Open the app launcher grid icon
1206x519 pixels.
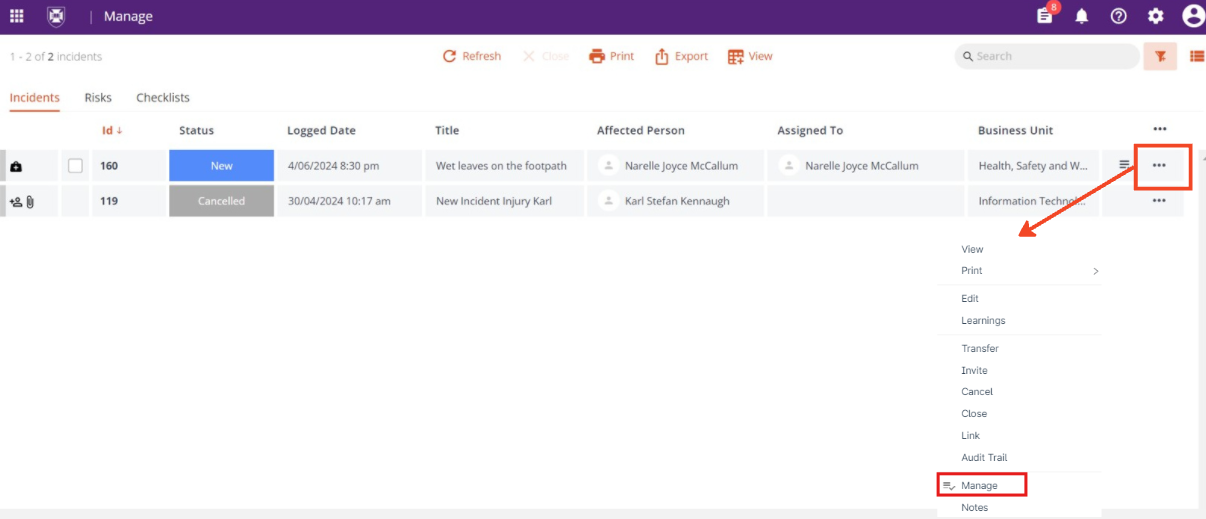(x=17, y=16)
